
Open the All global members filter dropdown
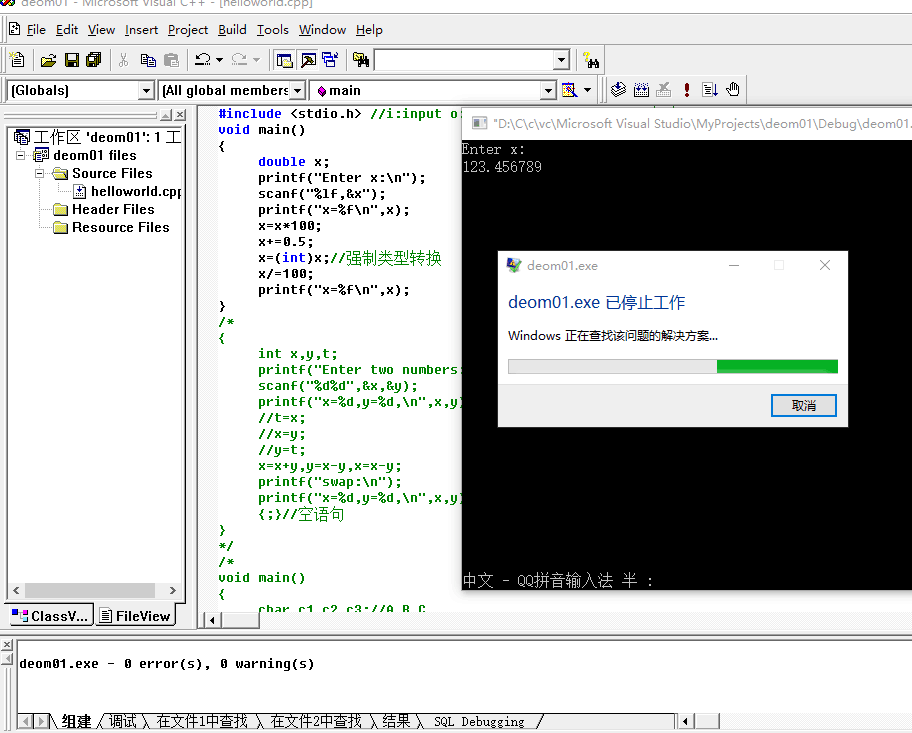297,91
